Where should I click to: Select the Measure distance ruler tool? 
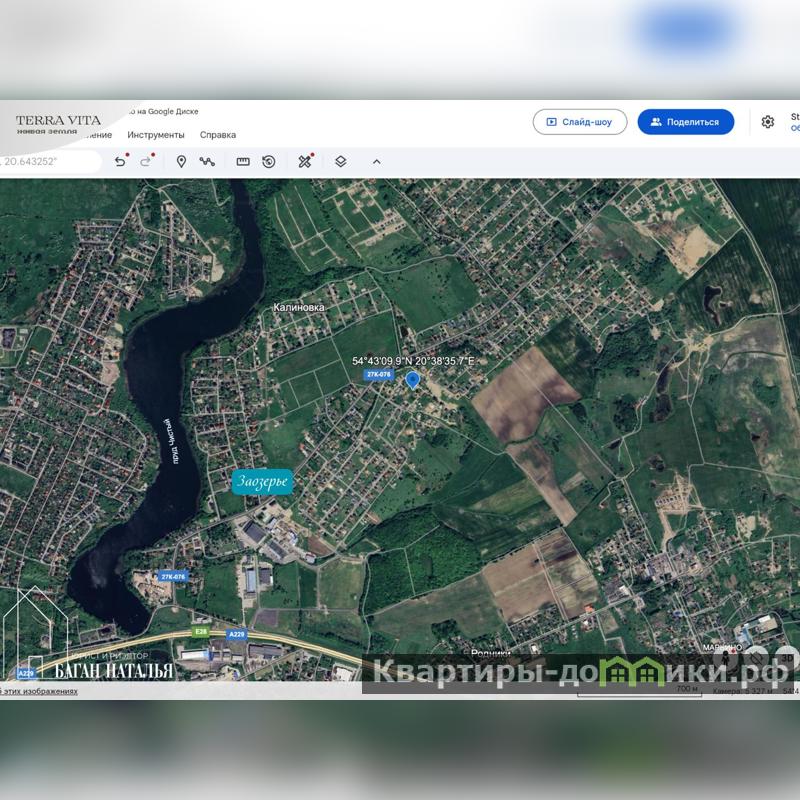(x=243, y=161)
